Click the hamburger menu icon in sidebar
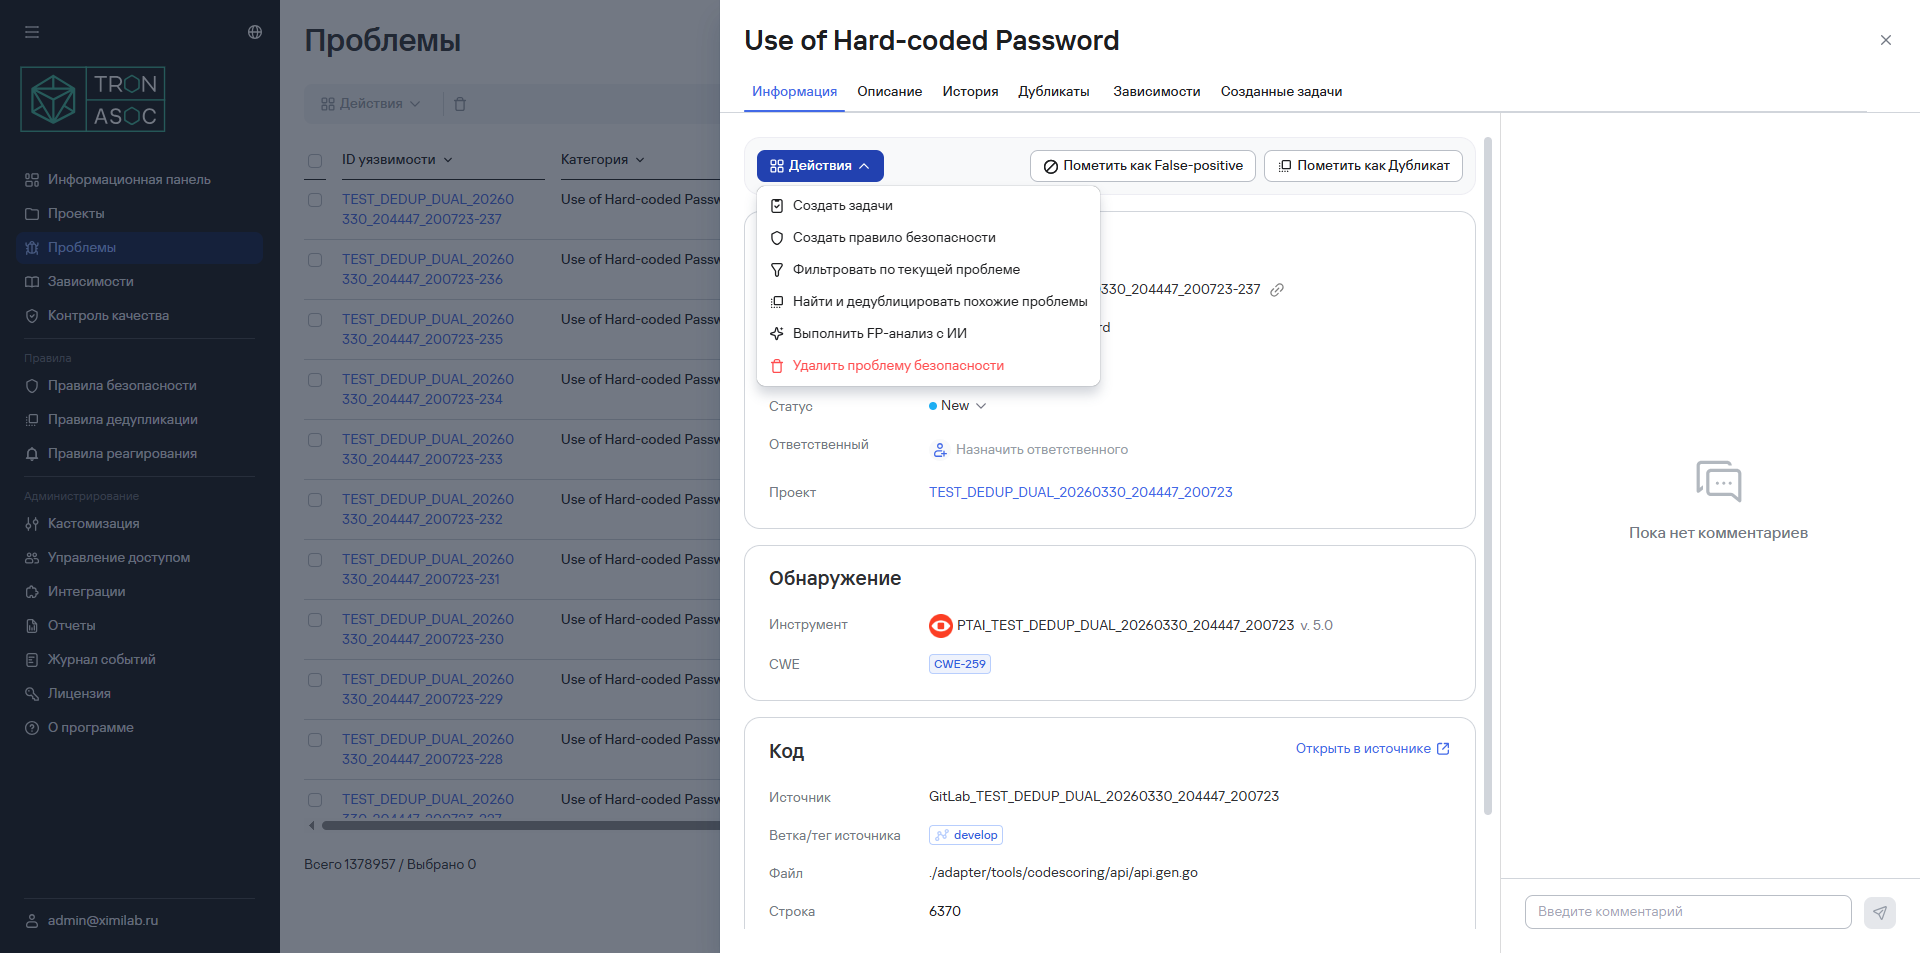1920x953 pixels. click(32, 32)
